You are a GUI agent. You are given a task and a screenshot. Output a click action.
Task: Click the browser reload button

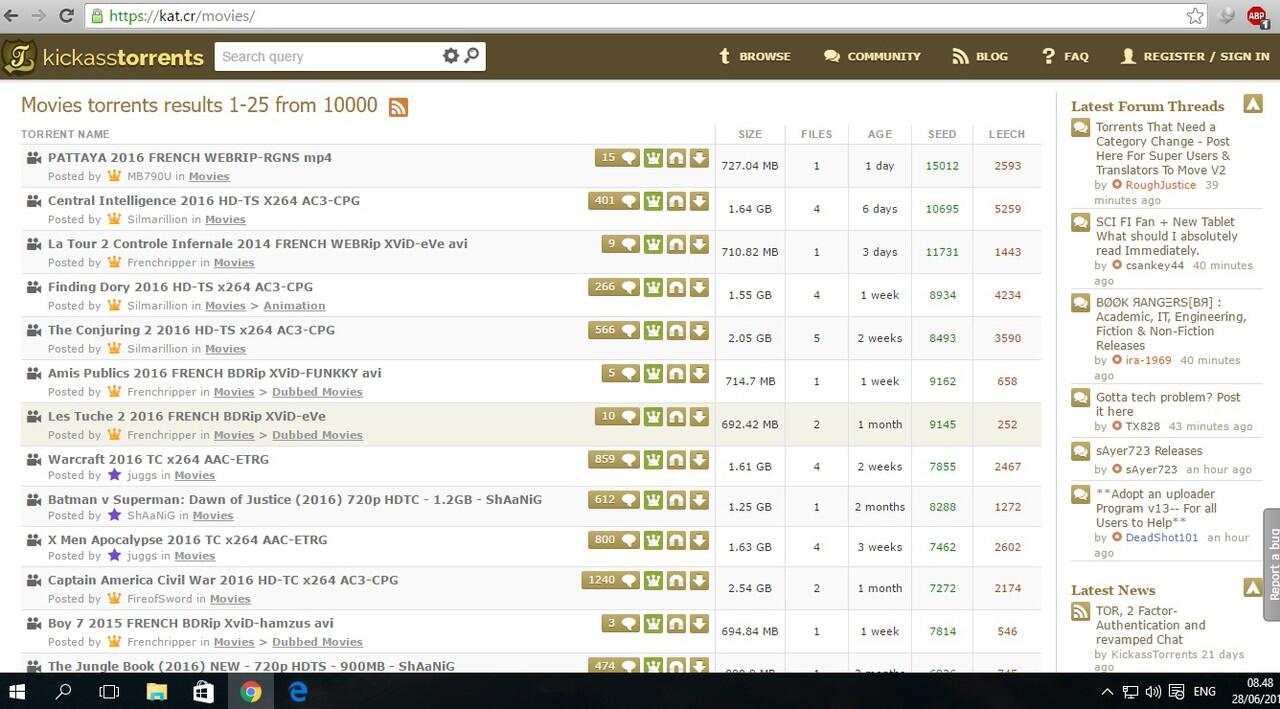(x=66, y=16)
